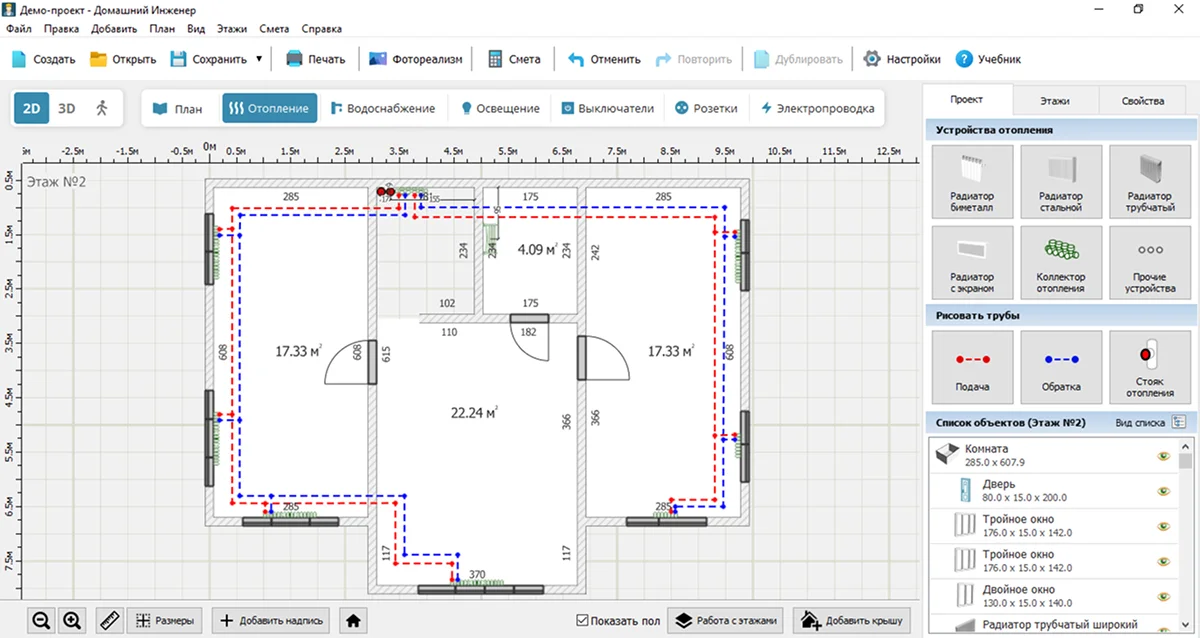Viewport: 1200px width, 638px height.
Task: Toggle the show floor checkbox
Action: (x=583, y=621)
